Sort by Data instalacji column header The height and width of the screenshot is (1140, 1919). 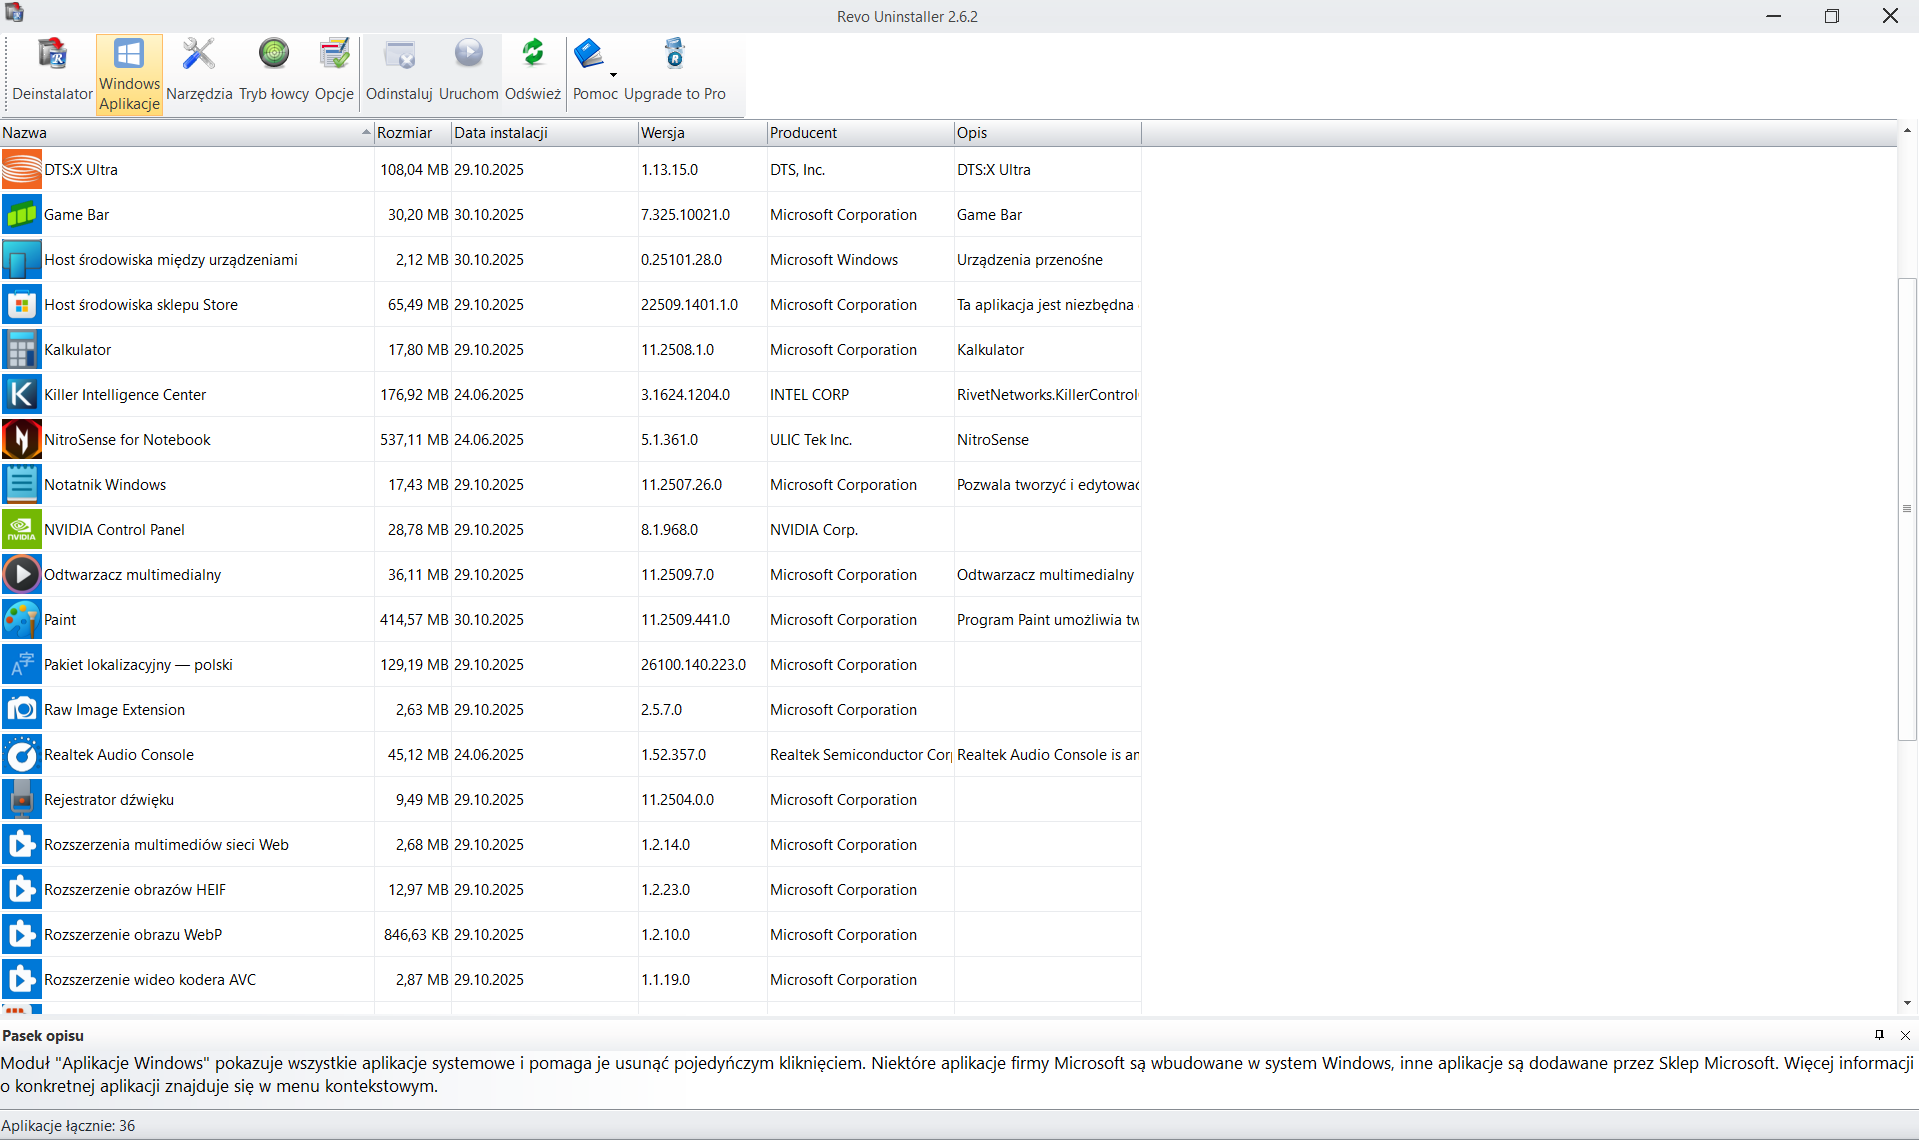(x=545, y=133)
